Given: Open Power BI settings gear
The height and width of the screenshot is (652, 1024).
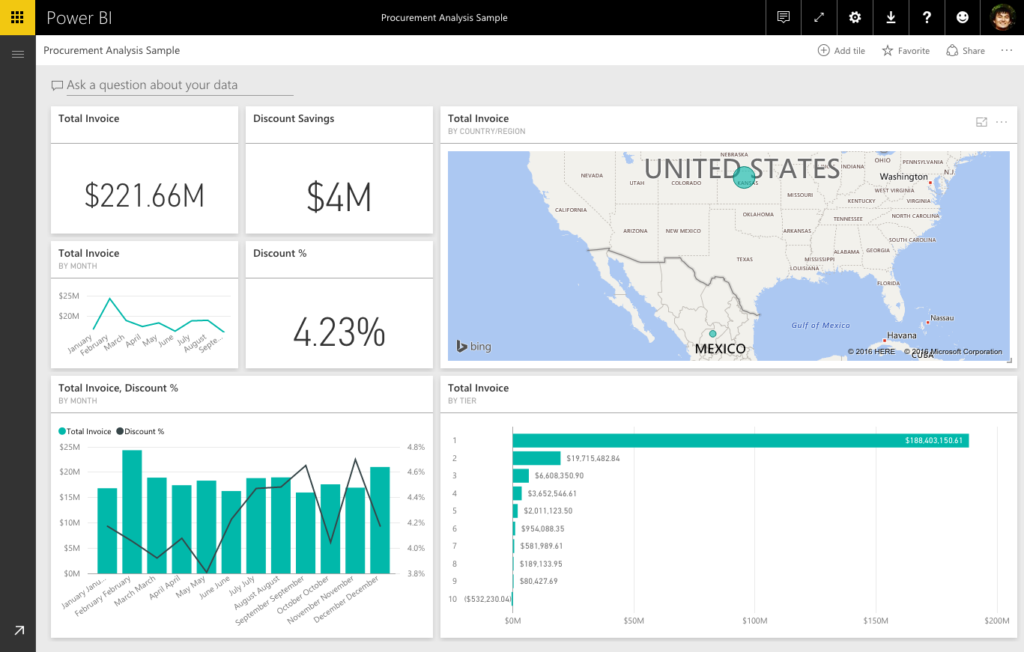Looking at the screenshot, I should tap(854, 17).
